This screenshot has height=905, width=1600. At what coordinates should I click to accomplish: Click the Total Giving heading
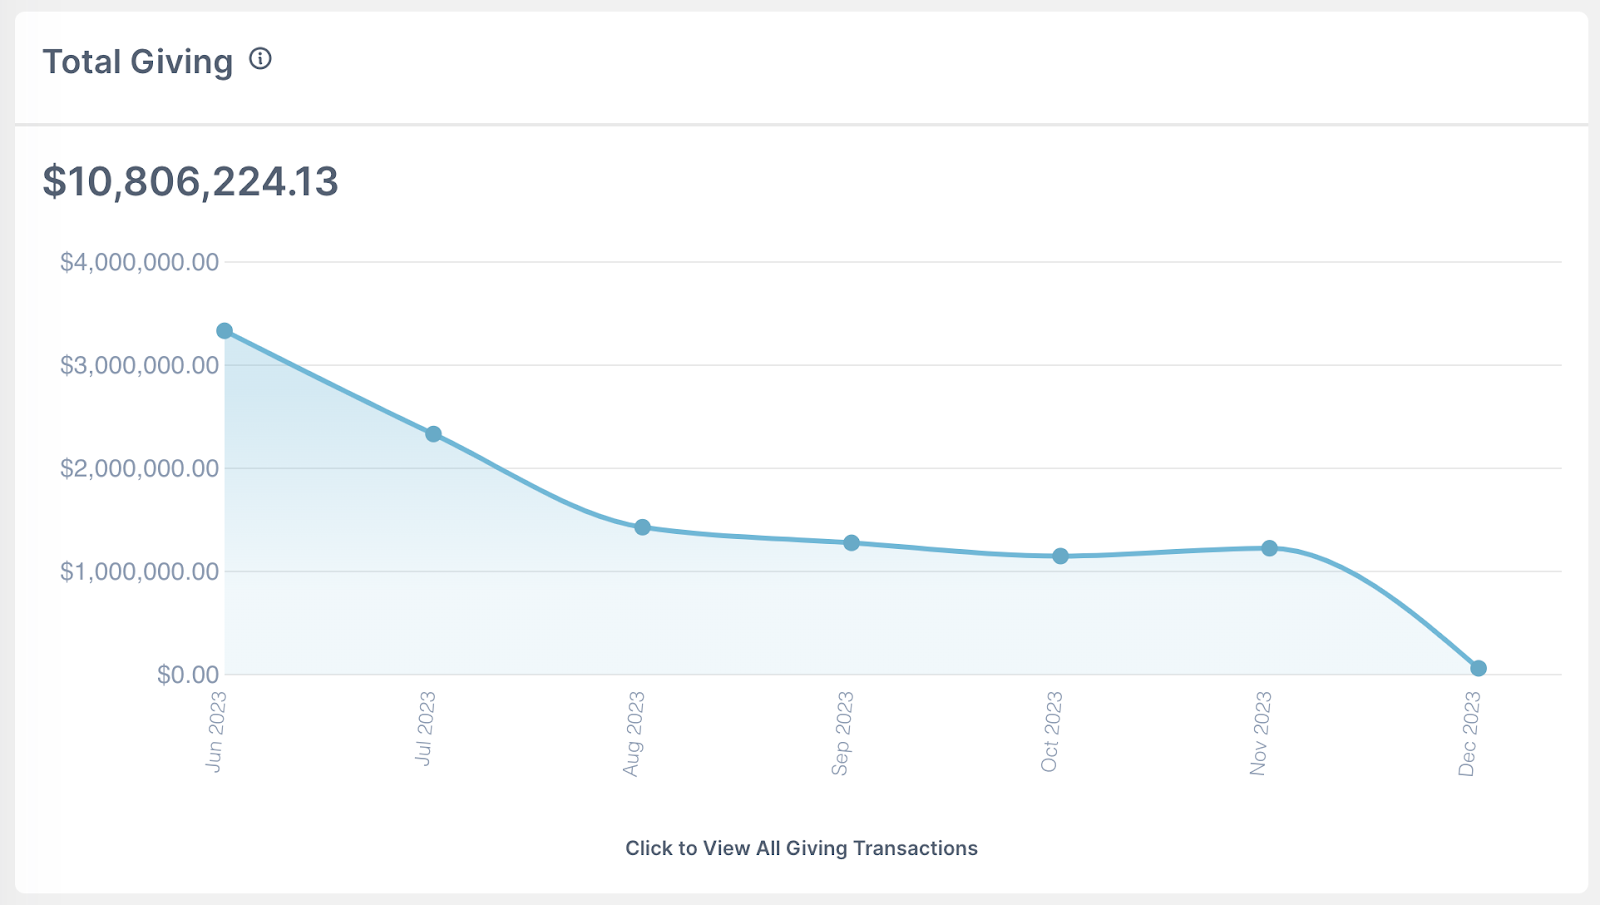point(138,62)
